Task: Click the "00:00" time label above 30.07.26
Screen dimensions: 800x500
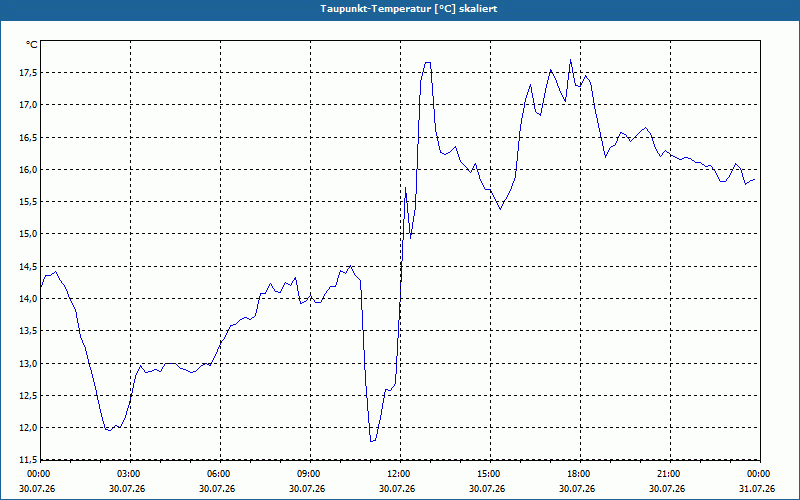Action: [x=38, y=474]
